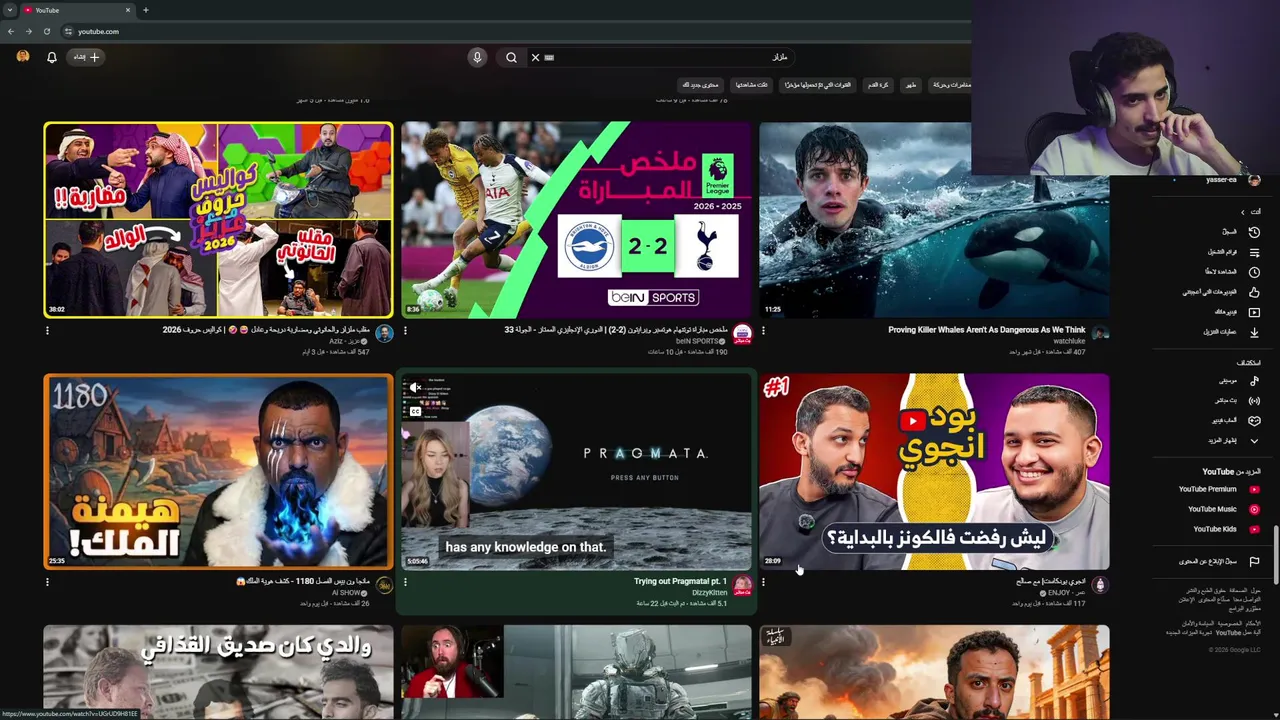This screenshot has width=1280, height=720.
Task: Open the Al SHOW channel avatar
Action: 384,585
